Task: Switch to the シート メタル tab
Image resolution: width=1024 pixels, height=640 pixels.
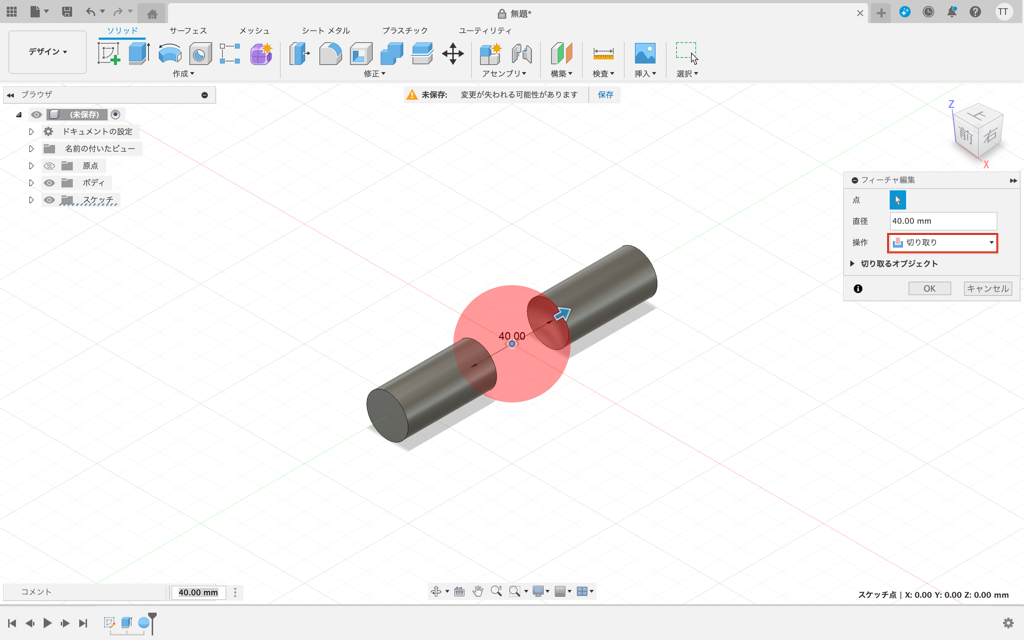Action: click(x=325, y=31)
